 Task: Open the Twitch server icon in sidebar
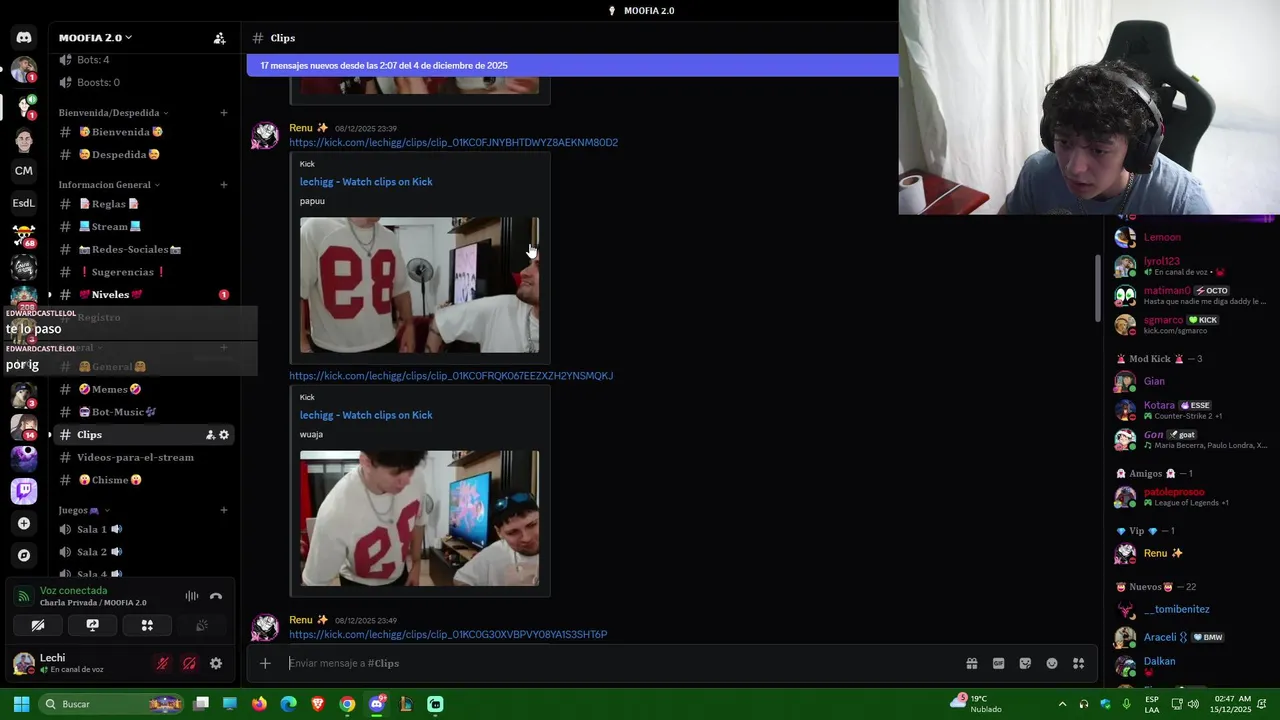[24, 491]
